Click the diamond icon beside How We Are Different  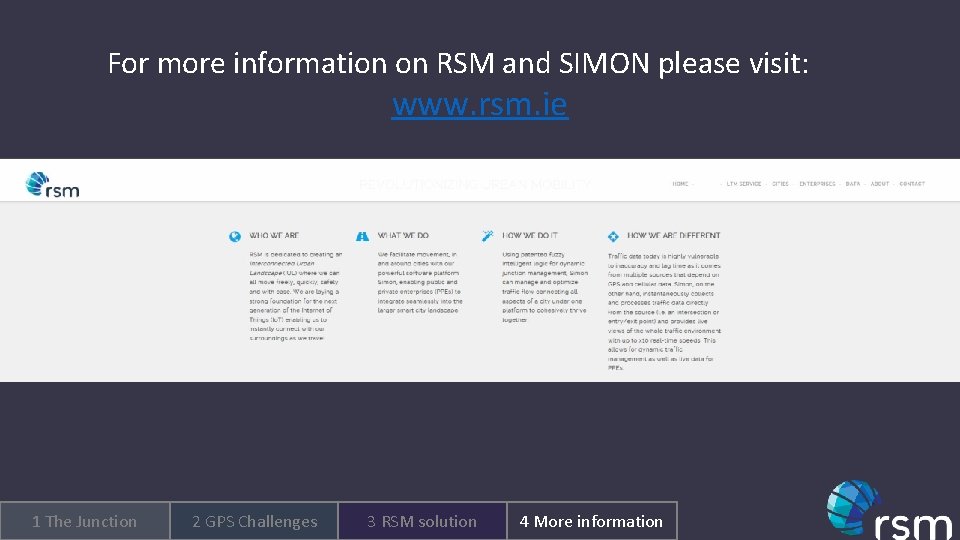click(x=613, y=236)
